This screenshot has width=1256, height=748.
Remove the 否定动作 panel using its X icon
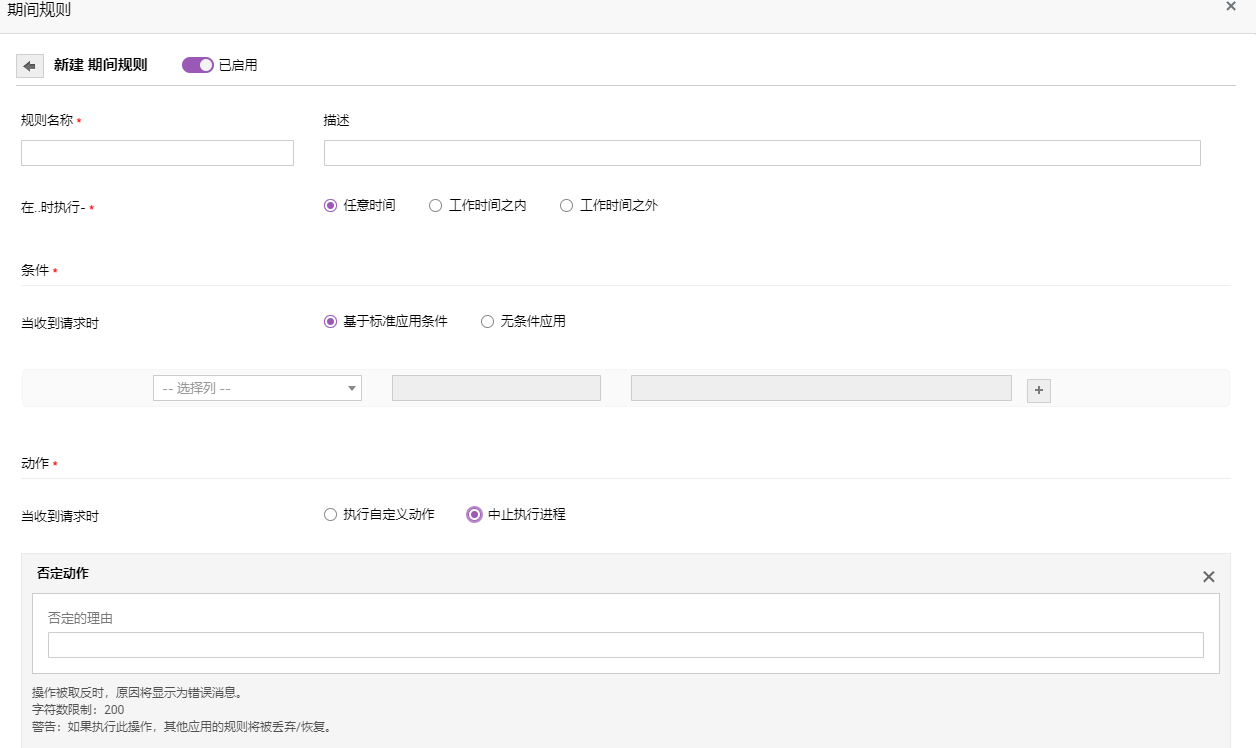tap(1208, 577)
